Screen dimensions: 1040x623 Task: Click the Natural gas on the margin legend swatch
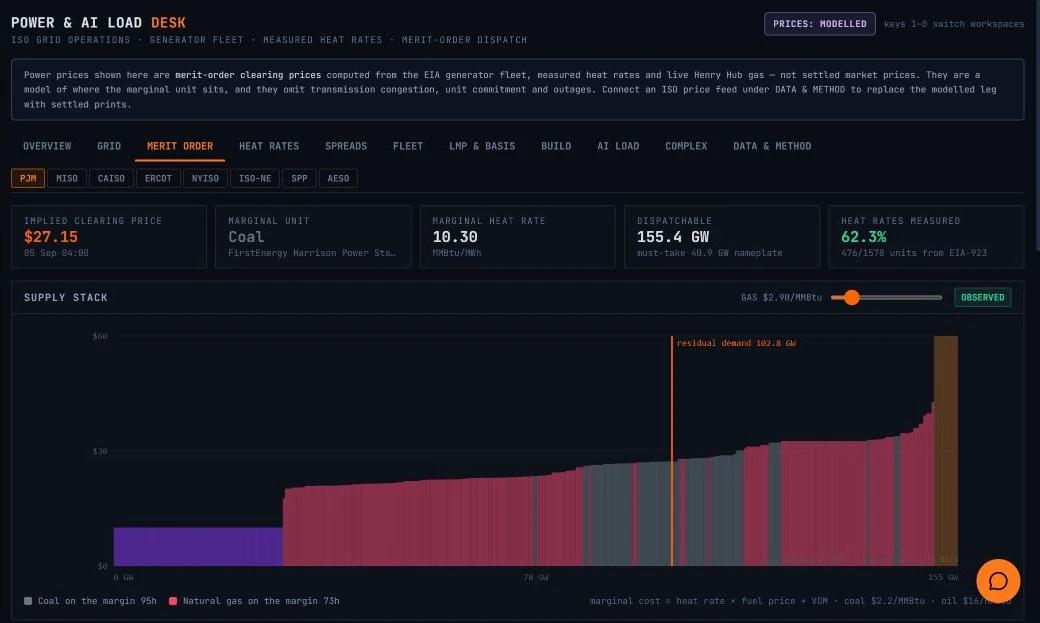click(x=173, y=601)
